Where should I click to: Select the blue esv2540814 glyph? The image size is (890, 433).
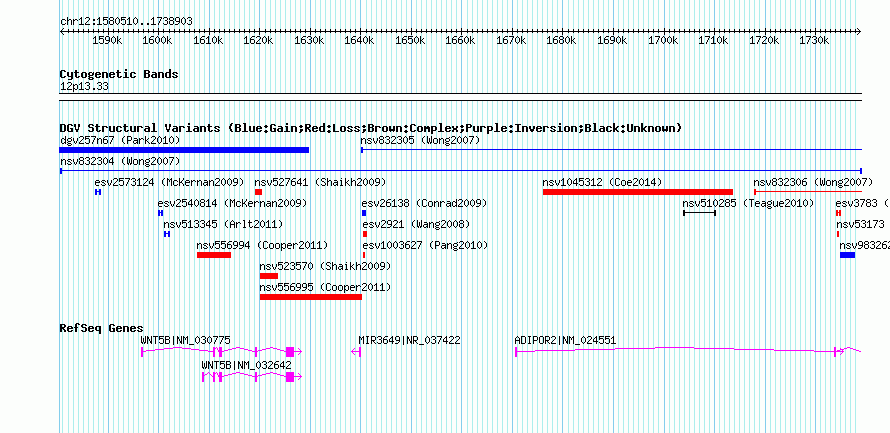pyautogui.click(x=160, y=213)
